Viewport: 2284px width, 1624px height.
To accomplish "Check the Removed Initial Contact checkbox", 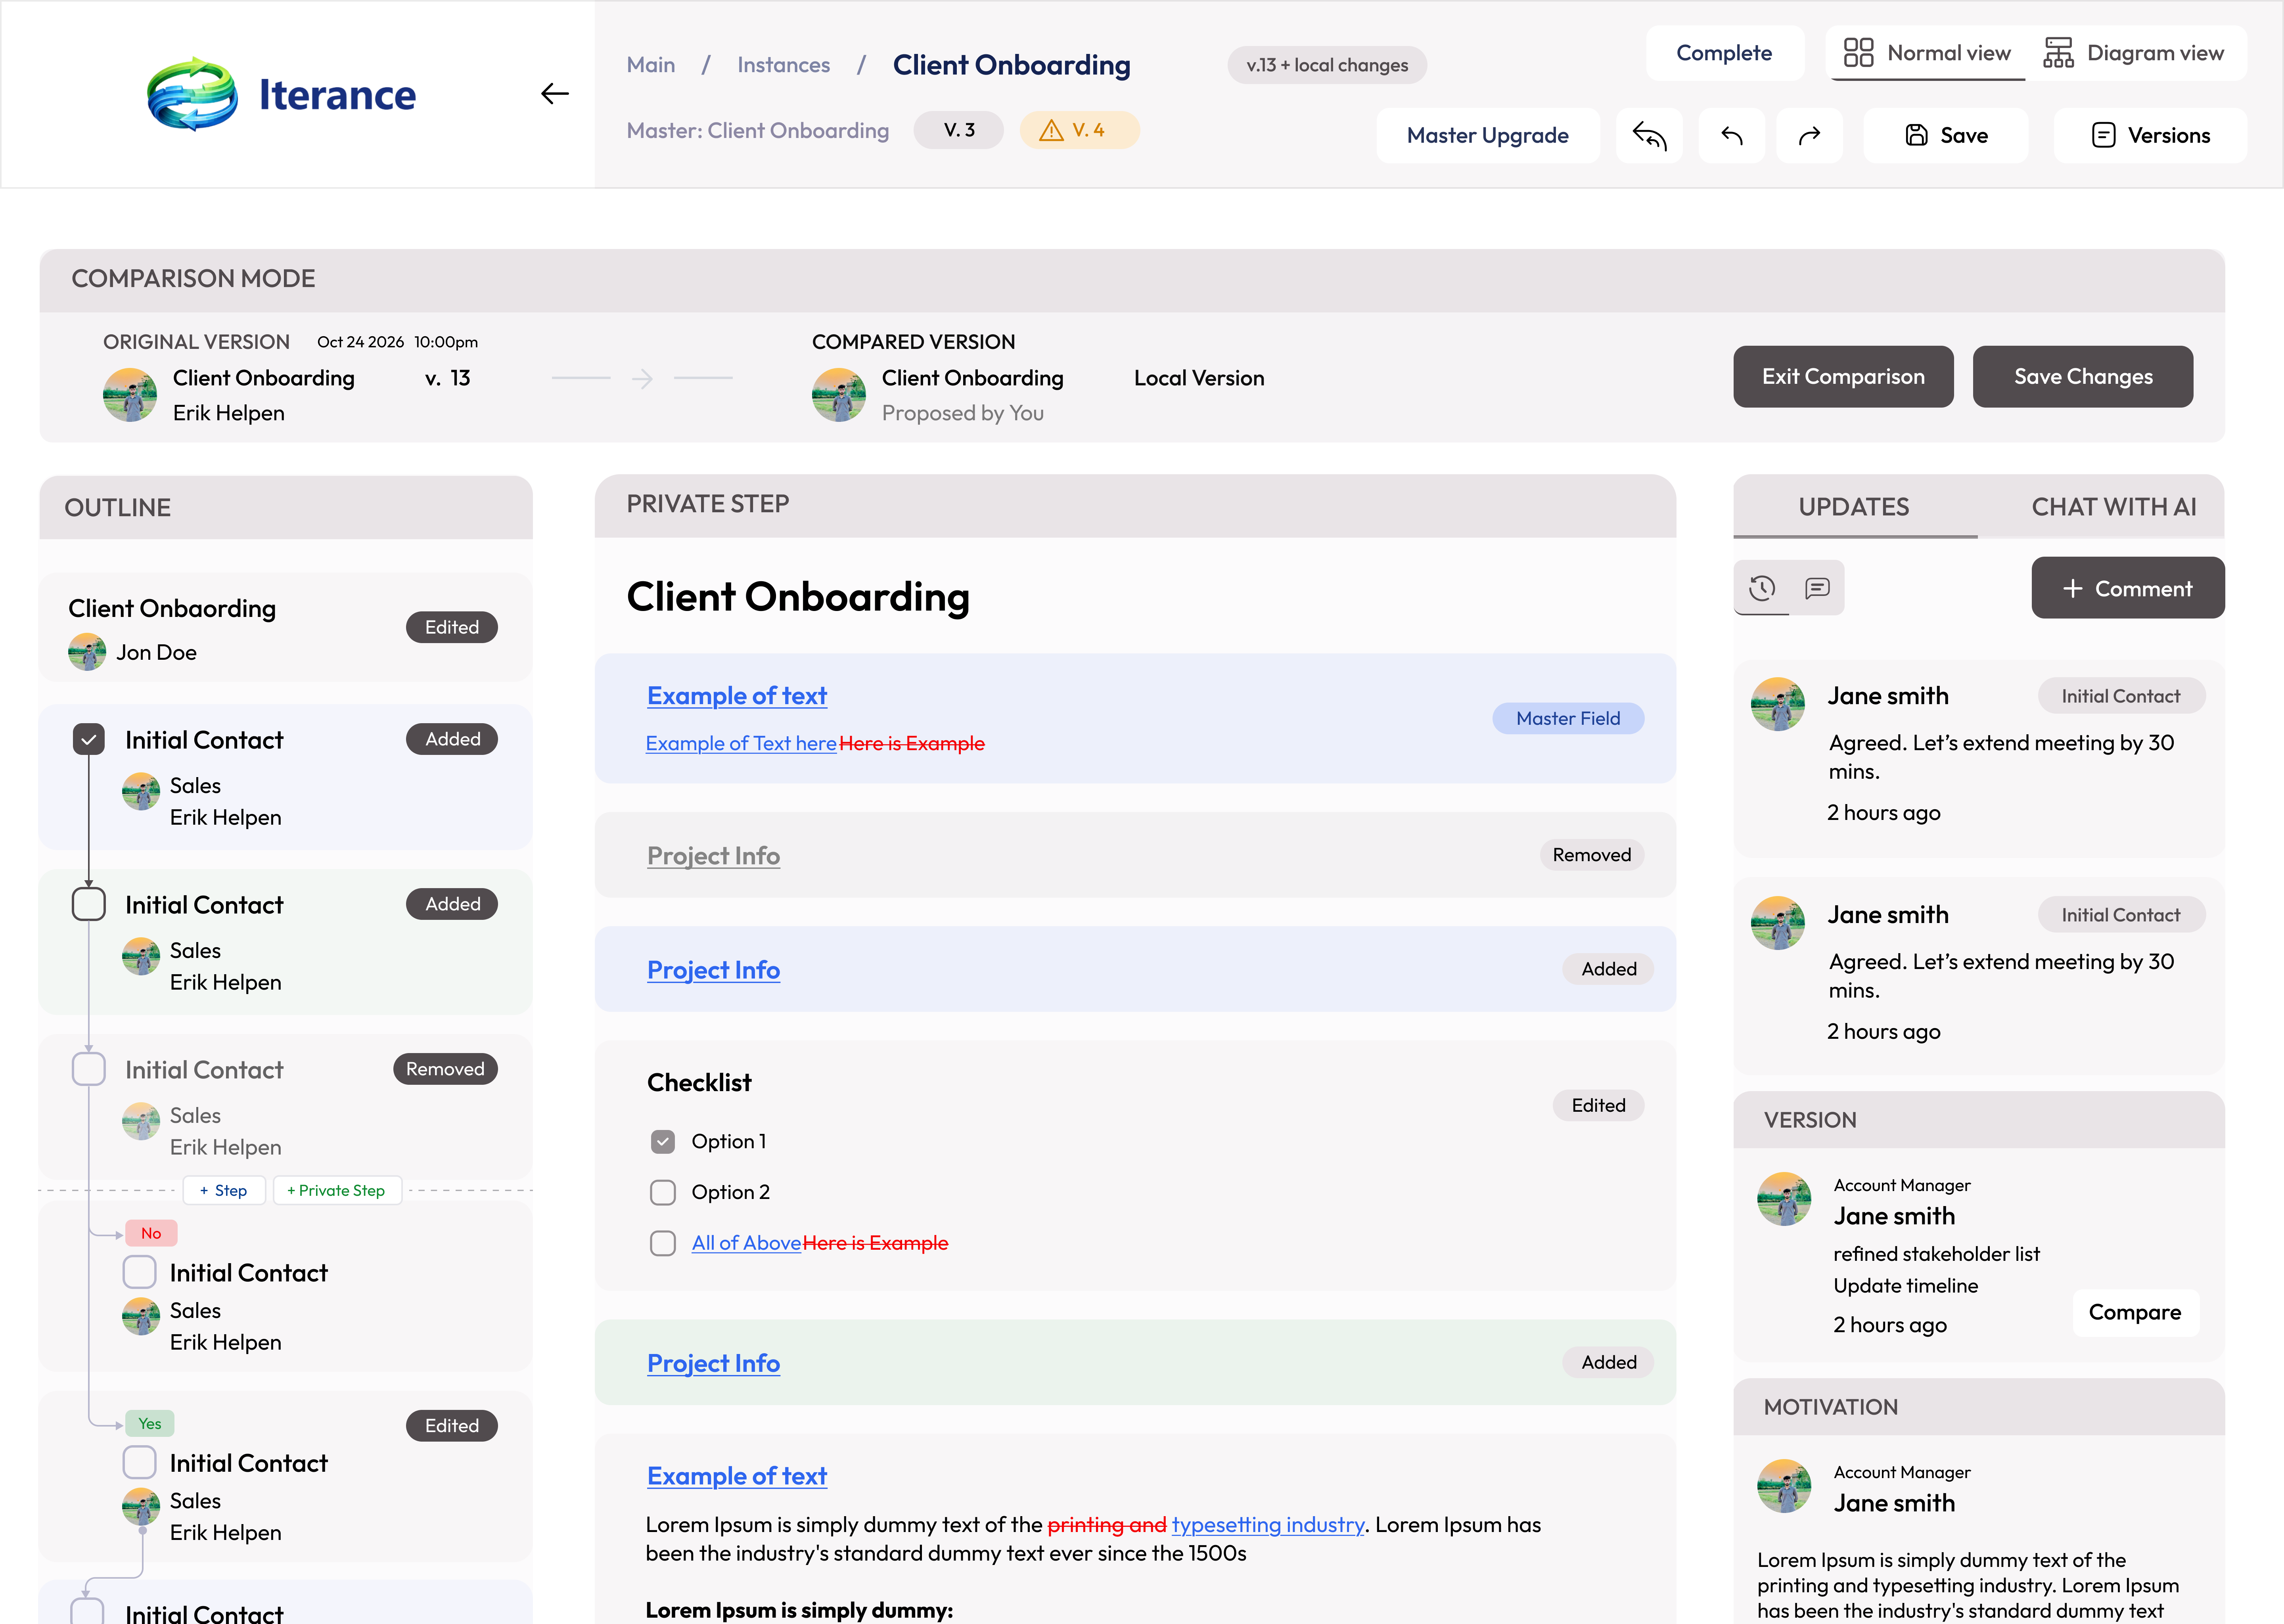I will 89,1069.
